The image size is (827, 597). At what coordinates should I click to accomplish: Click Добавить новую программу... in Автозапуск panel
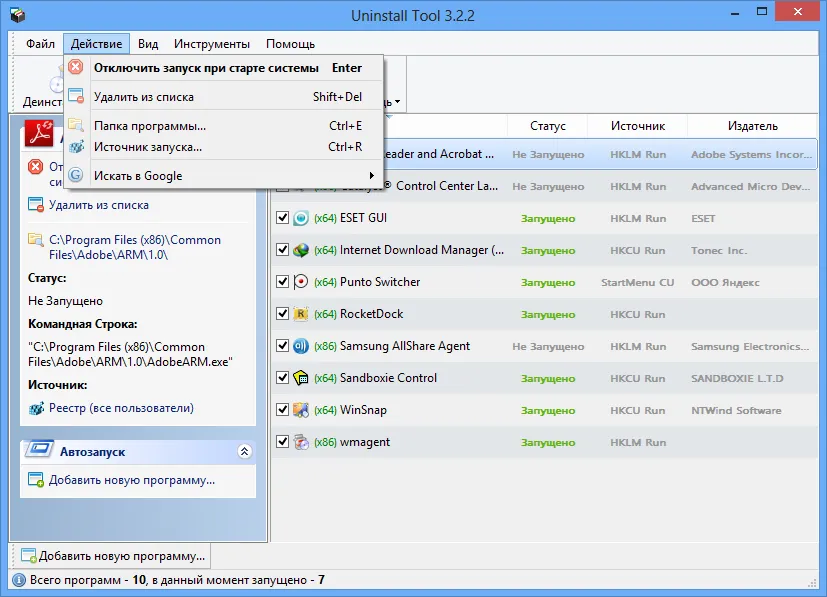[132, 480]
